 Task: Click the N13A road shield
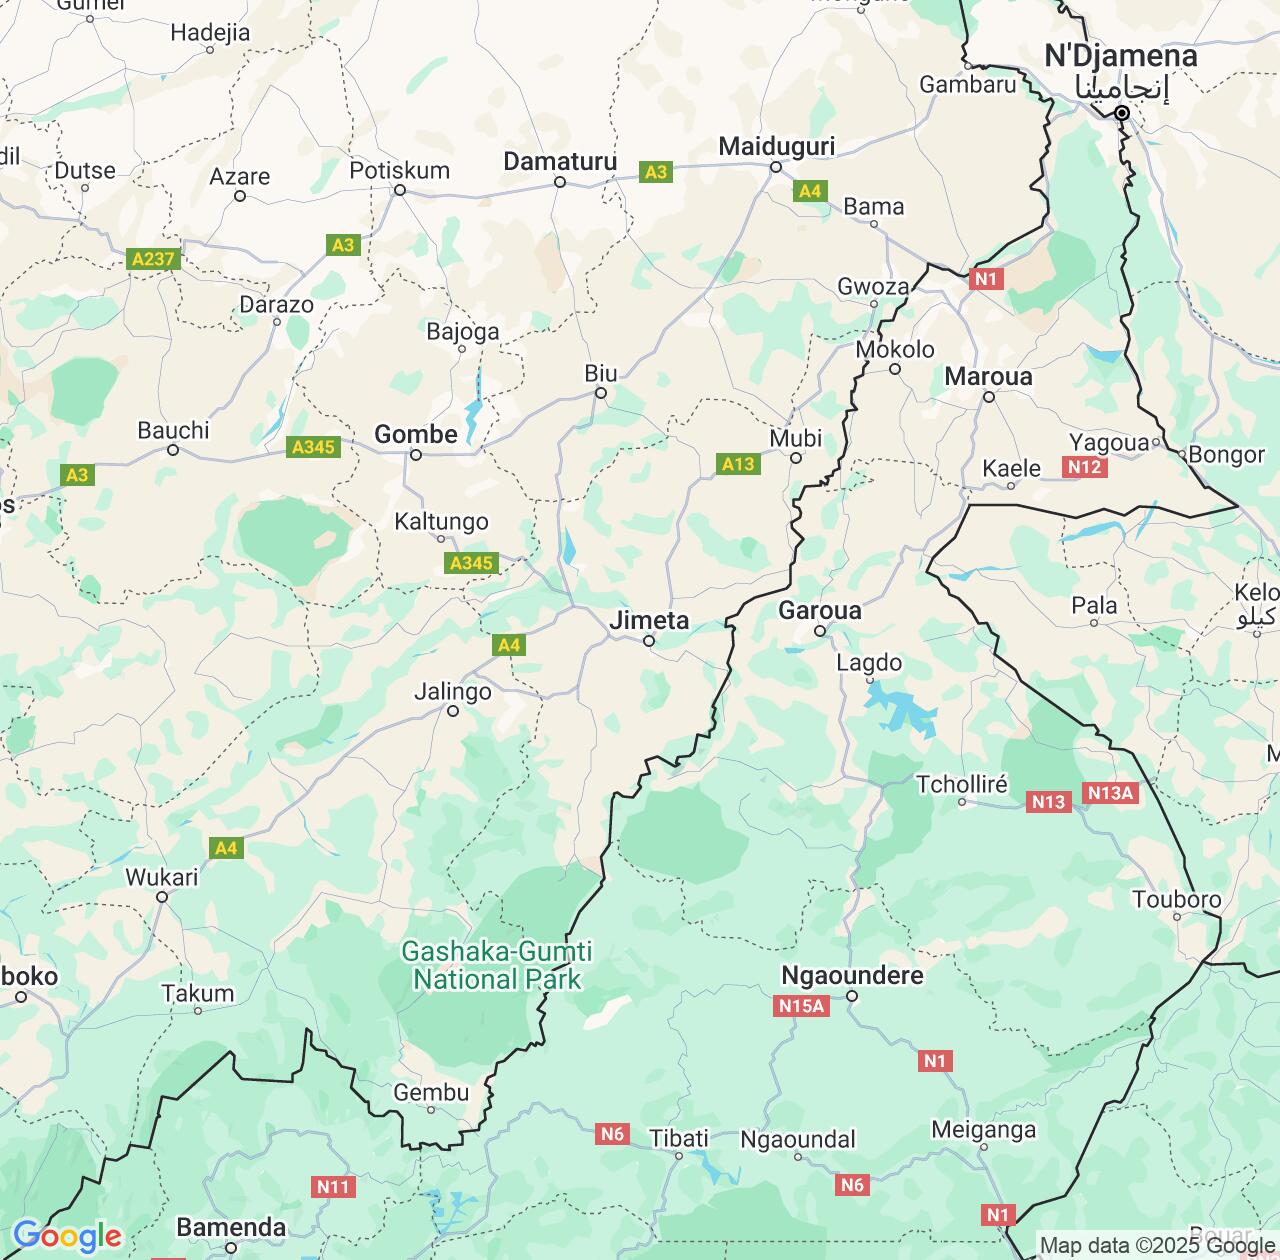point(1110,793)
